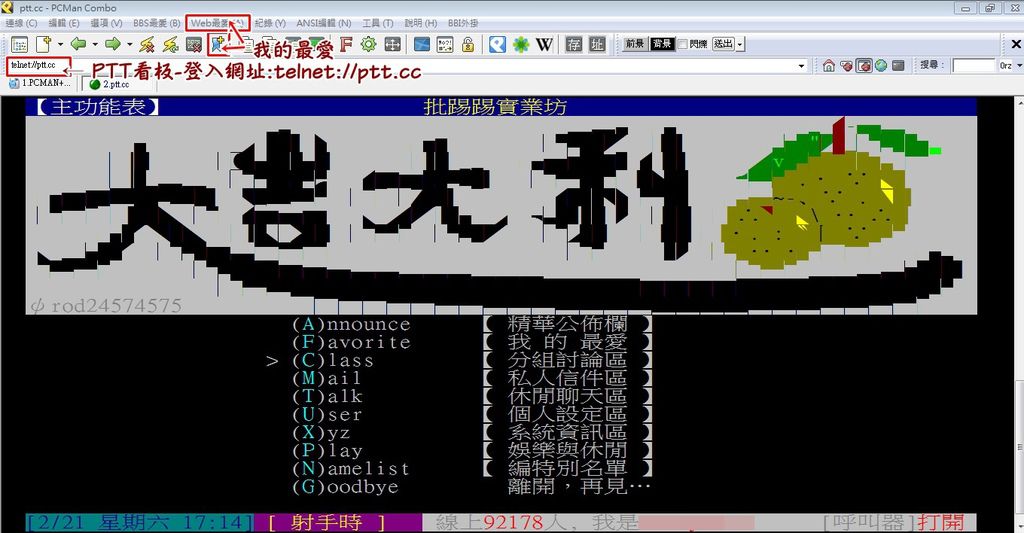Go forward with the green right arrow
1024x533 pixels.
[x=113, y=44]
